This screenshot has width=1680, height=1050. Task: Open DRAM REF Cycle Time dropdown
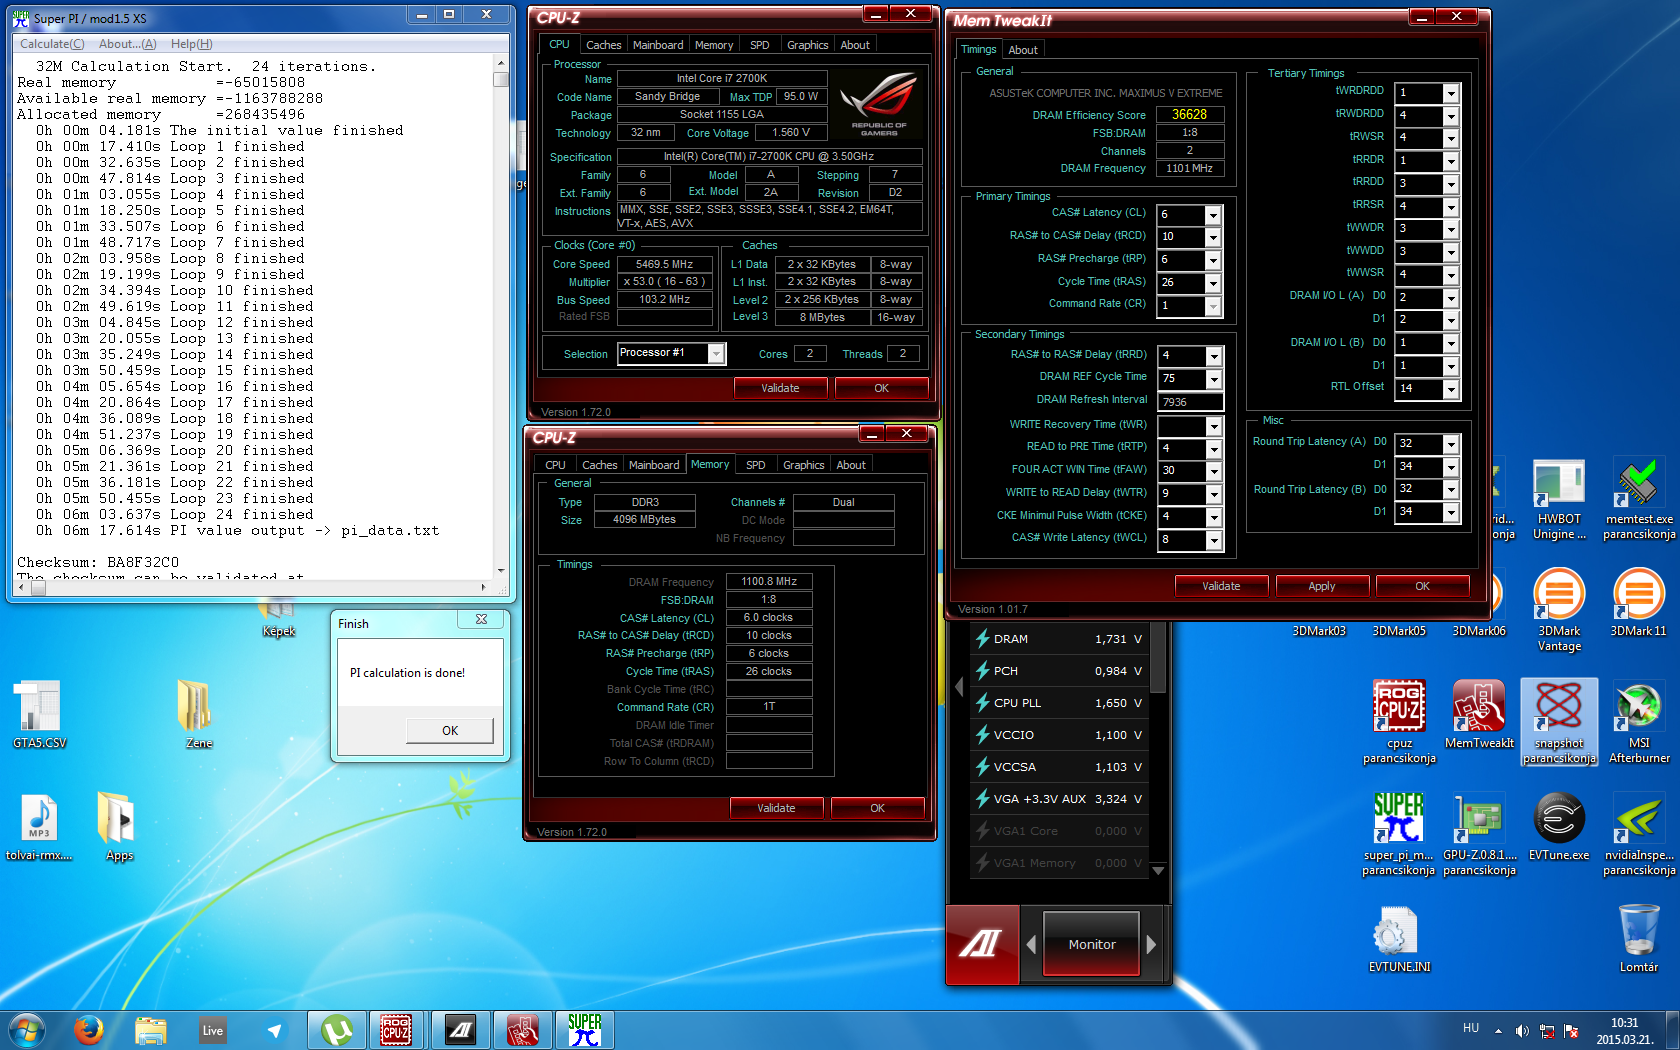tap(1213, 380)
